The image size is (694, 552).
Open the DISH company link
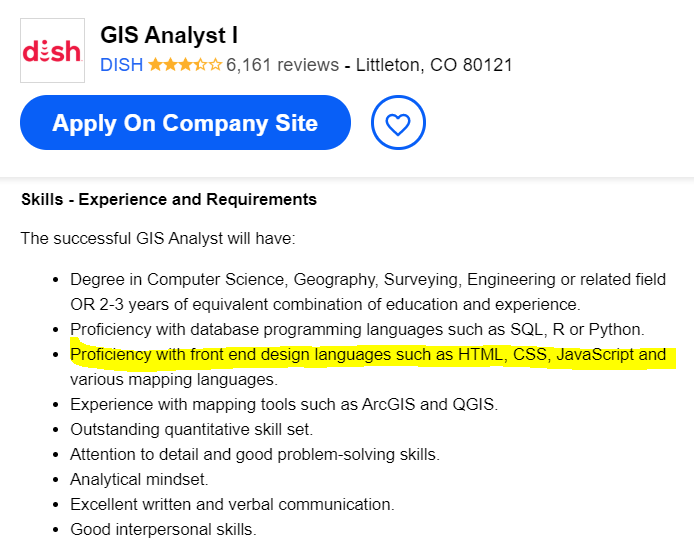(x=121, y=65)
